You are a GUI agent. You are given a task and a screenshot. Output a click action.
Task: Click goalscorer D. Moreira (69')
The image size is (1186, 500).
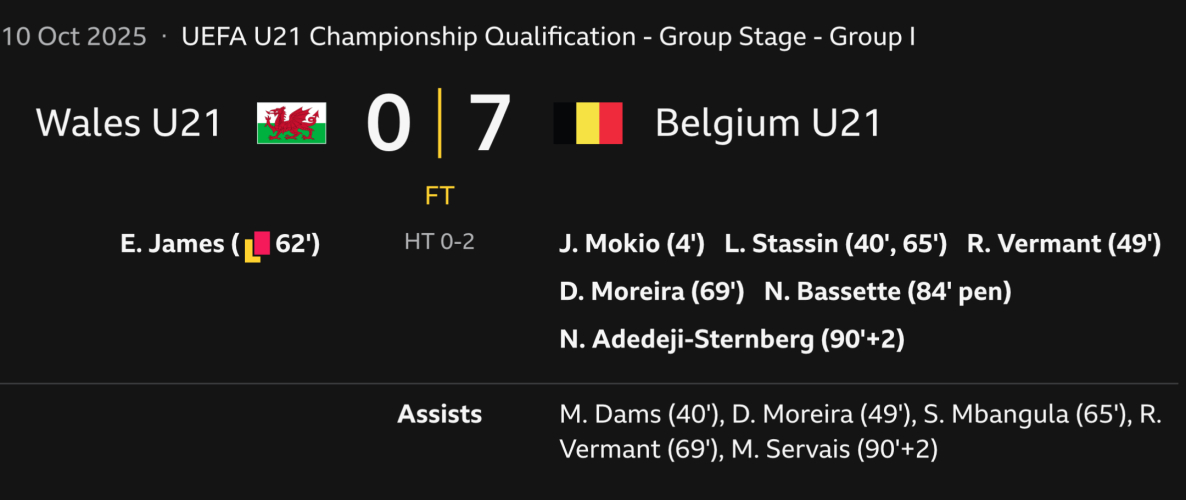(652, 292)
